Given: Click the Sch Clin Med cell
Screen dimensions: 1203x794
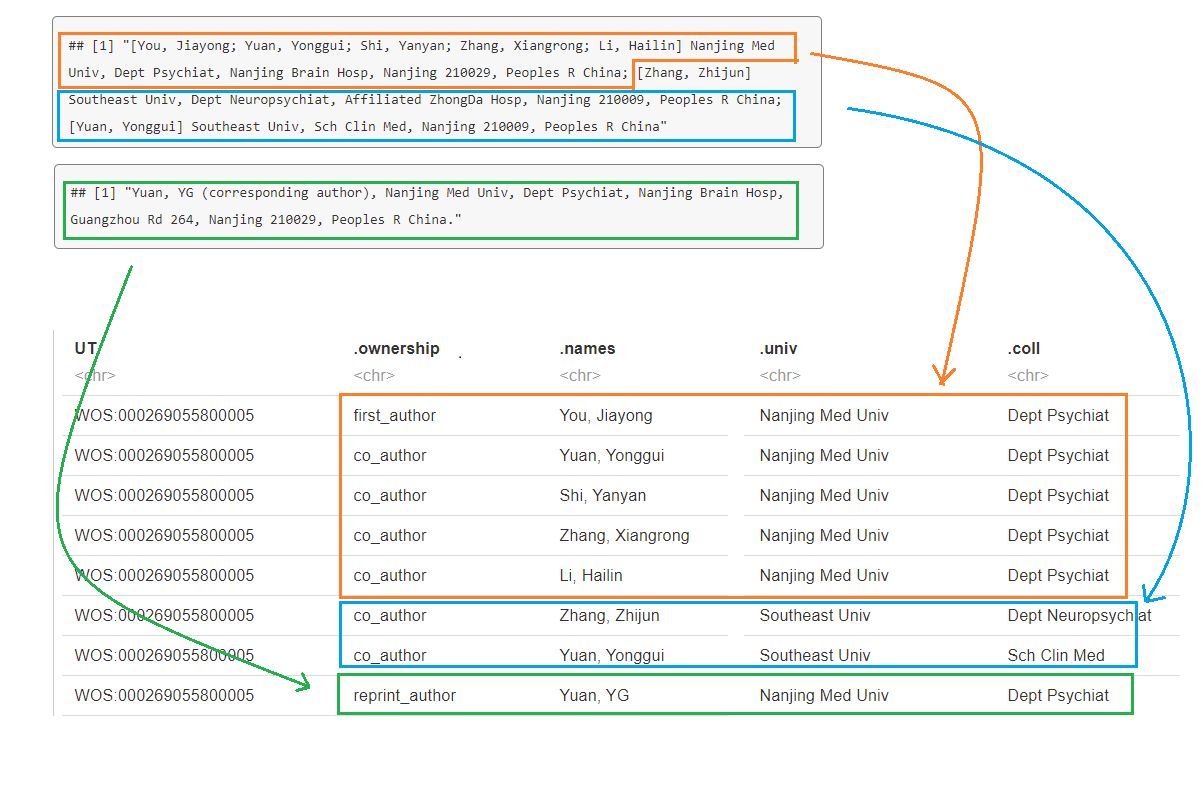Looking at the screenshot, I should click(1056, 656).
